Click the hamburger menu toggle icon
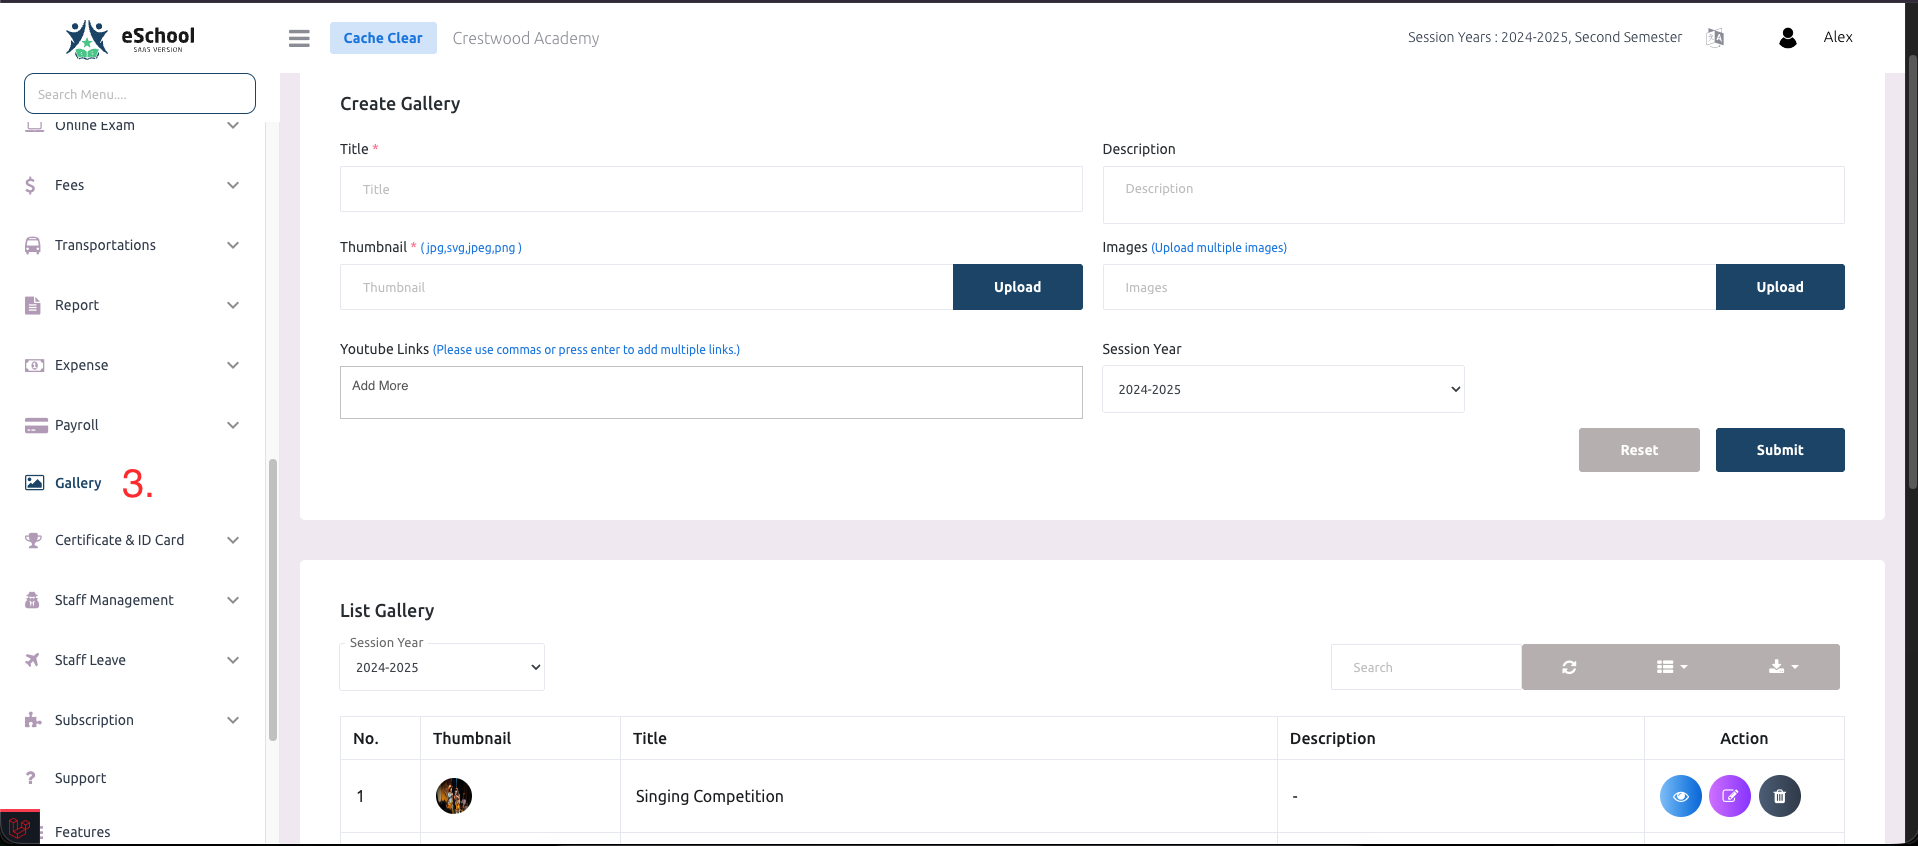 pyautogui.click(x=299, y=38)
